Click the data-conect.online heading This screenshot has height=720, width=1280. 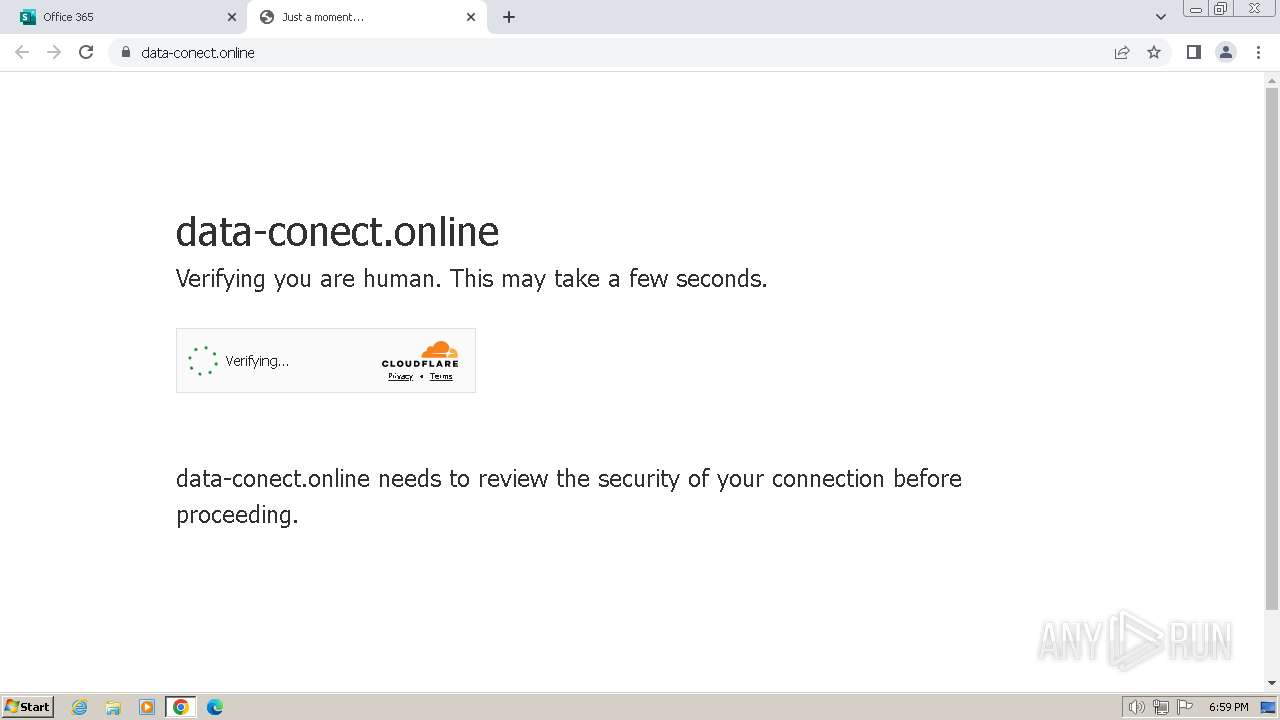pyautogui.click(x=337, y=232)
